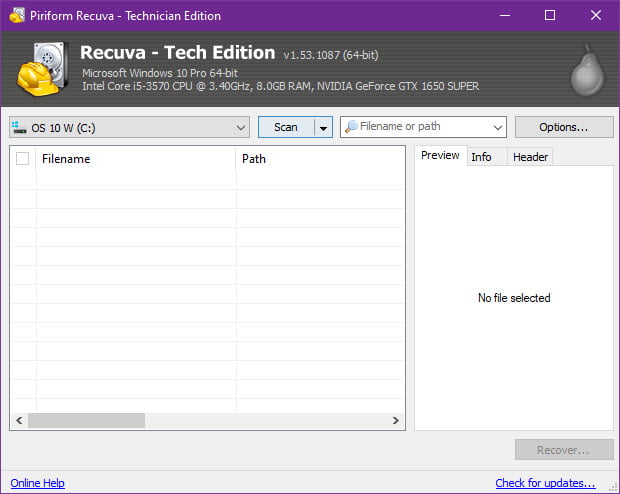Image resolution: width=620 pixels, height=494 pixels.
Task: Open the Scan button dropdown arrow
Action: (323, 127)
